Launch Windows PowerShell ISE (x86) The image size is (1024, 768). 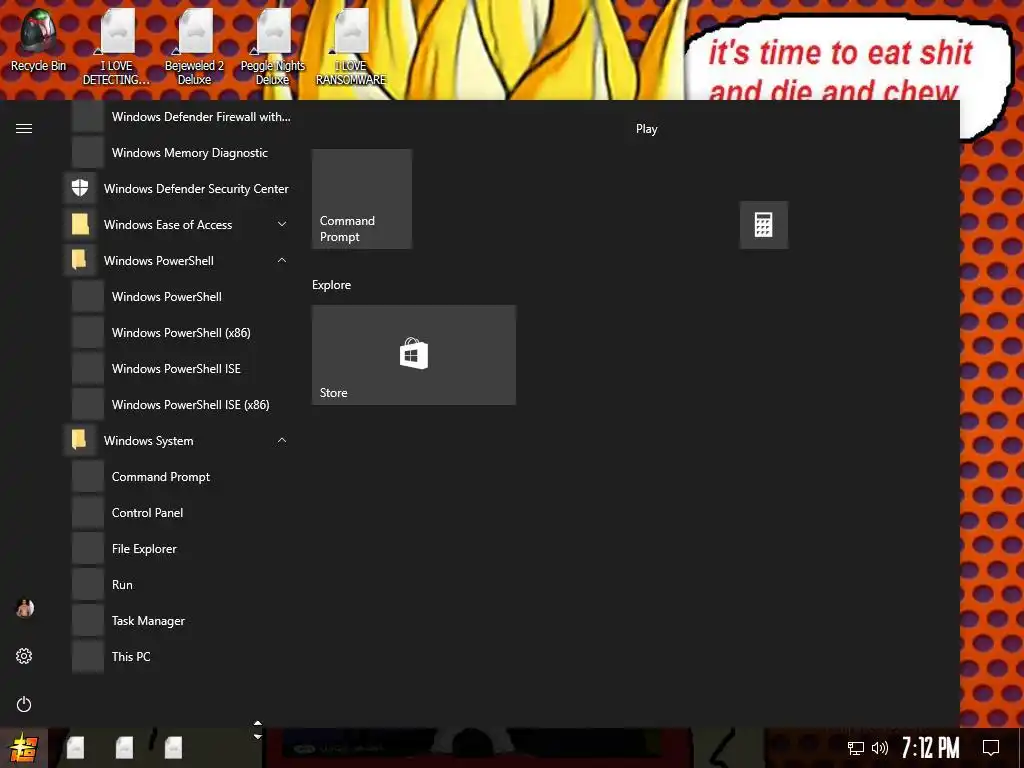click(182, 405)
